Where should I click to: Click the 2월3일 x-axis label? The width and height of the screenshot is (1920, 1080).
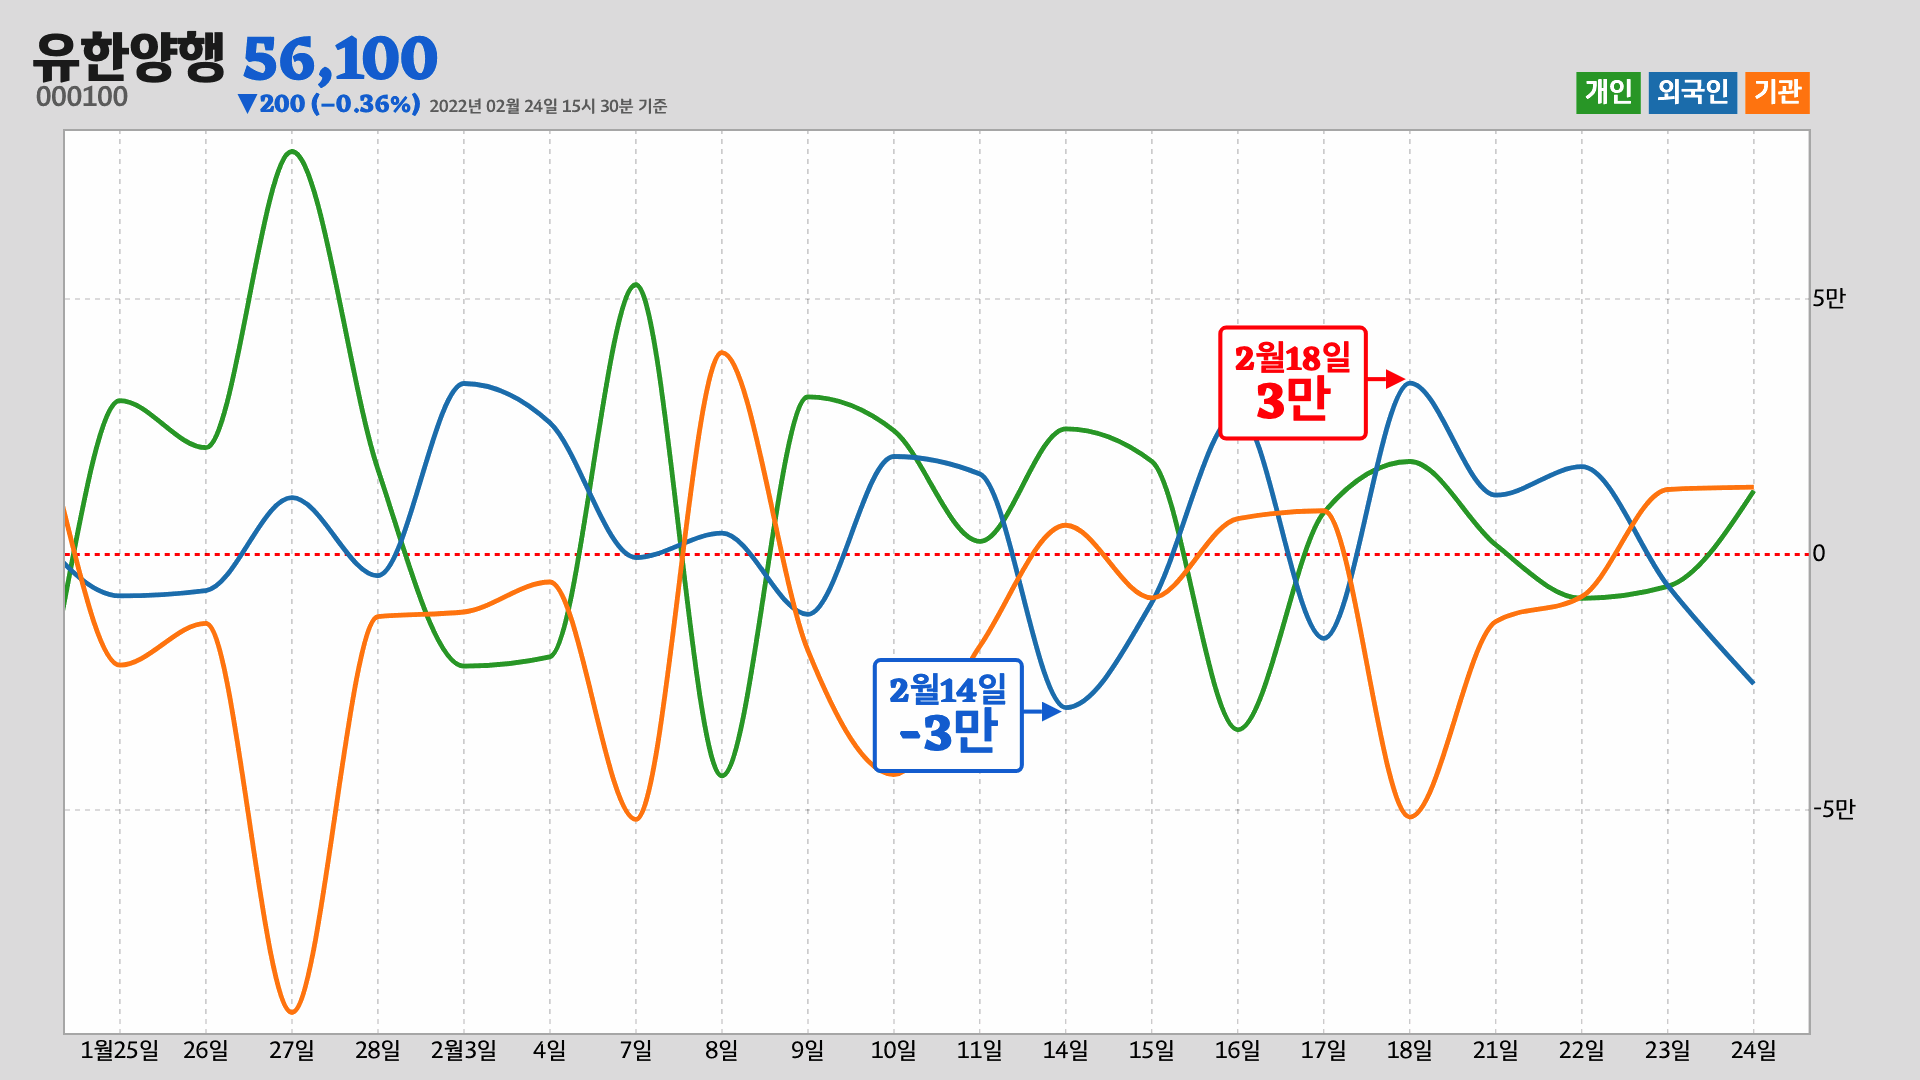[x=464, y=1050]
